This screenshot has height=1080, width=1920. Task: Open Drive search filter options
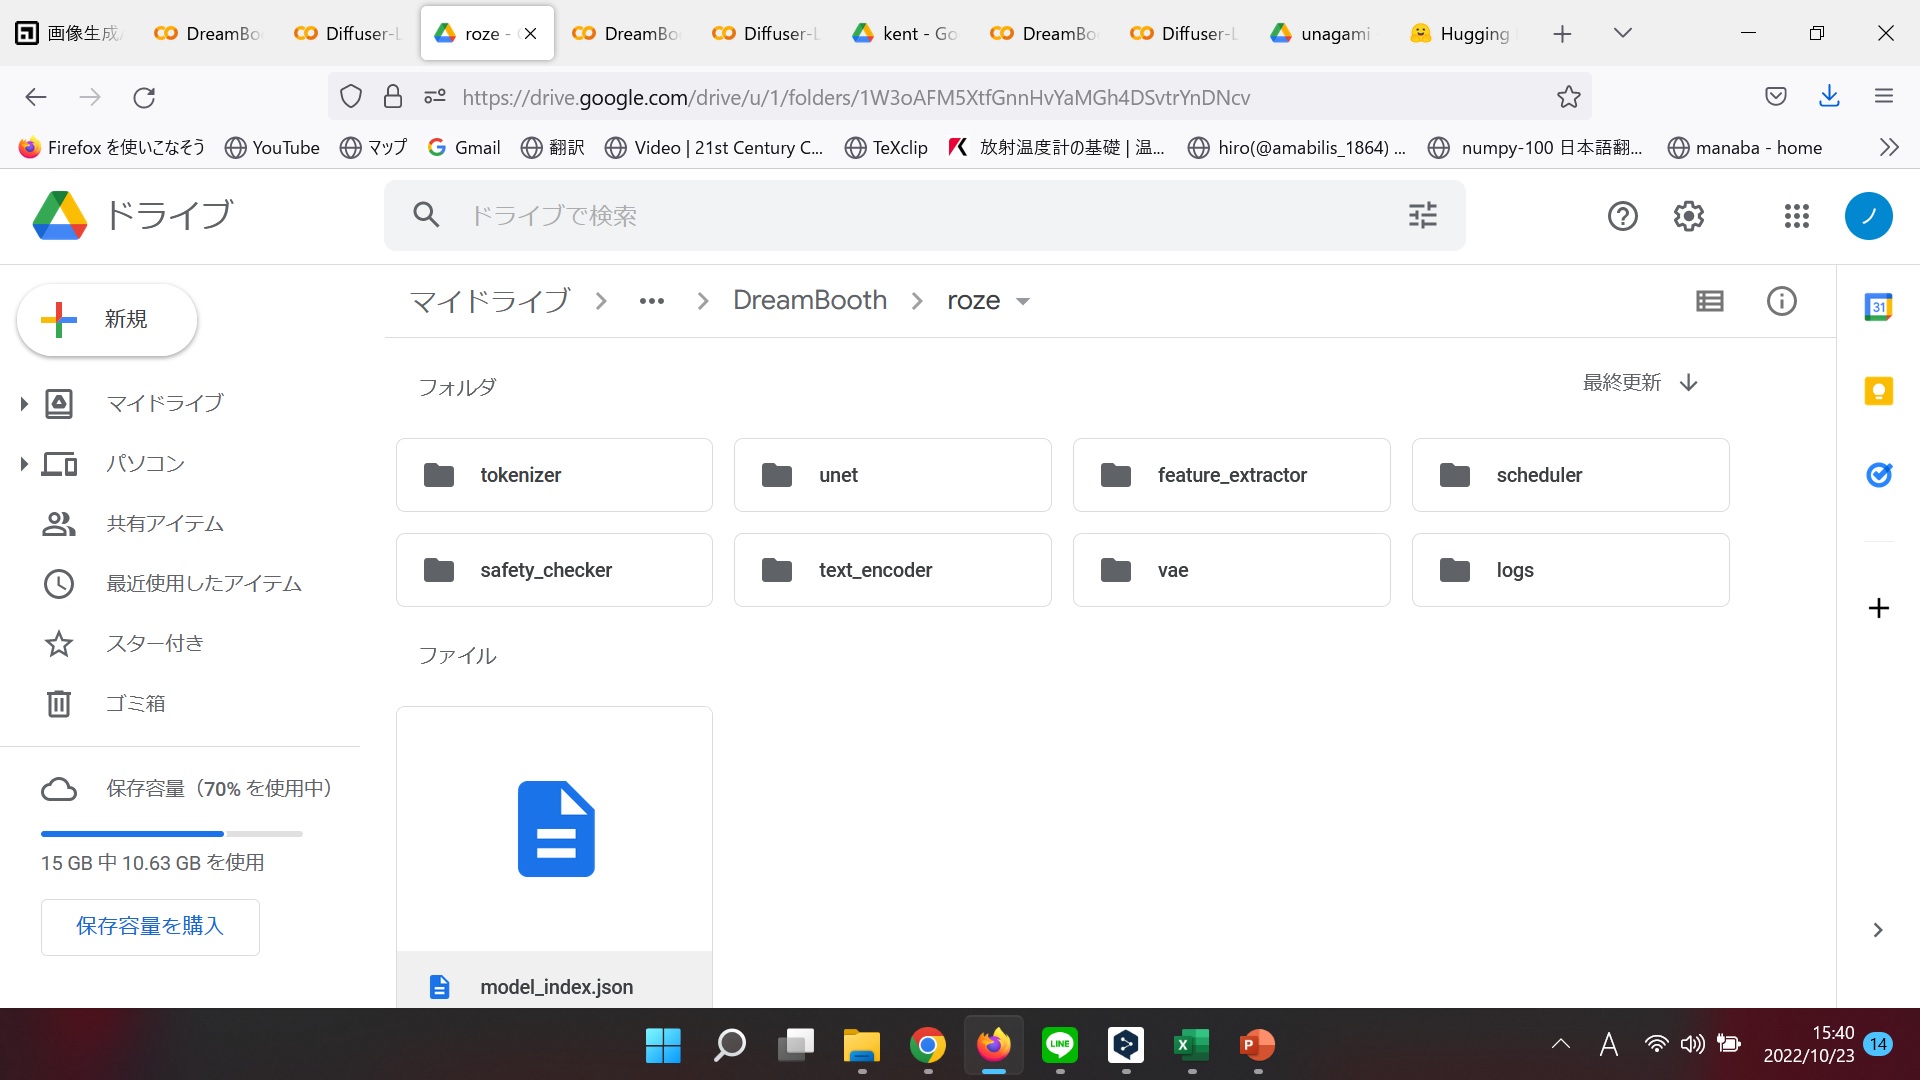1422,215
